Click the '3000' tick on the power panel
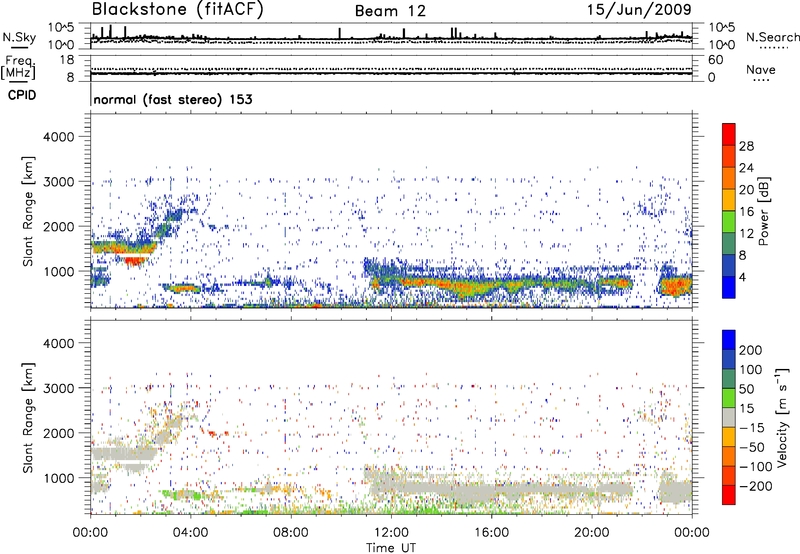This screenshot has width=800, height=554. pos(59,182)
